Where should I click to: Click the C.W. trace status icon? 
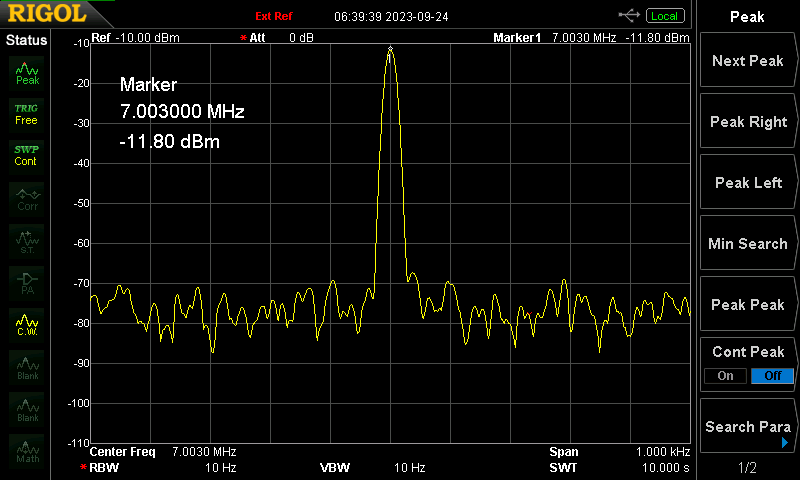27,325
